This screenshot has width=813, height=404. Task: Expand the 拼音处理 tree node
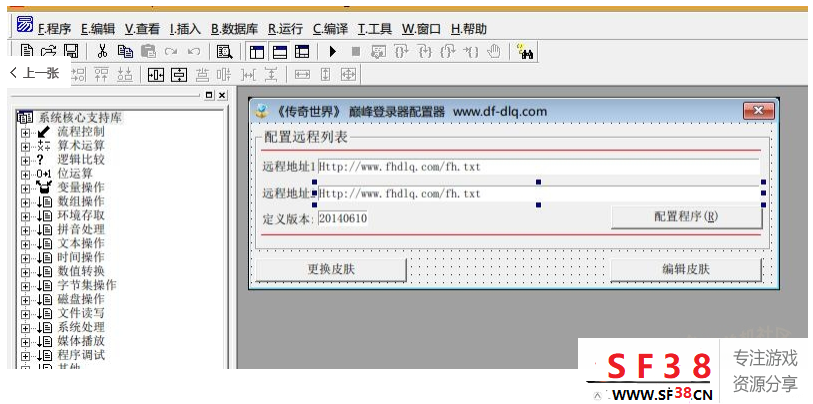point(25,230)
